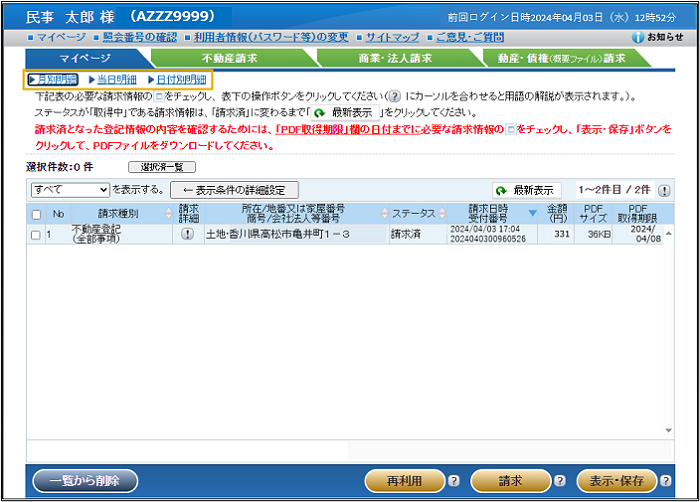Click the help icon next to 請求 button

click(x=559, y=481)
